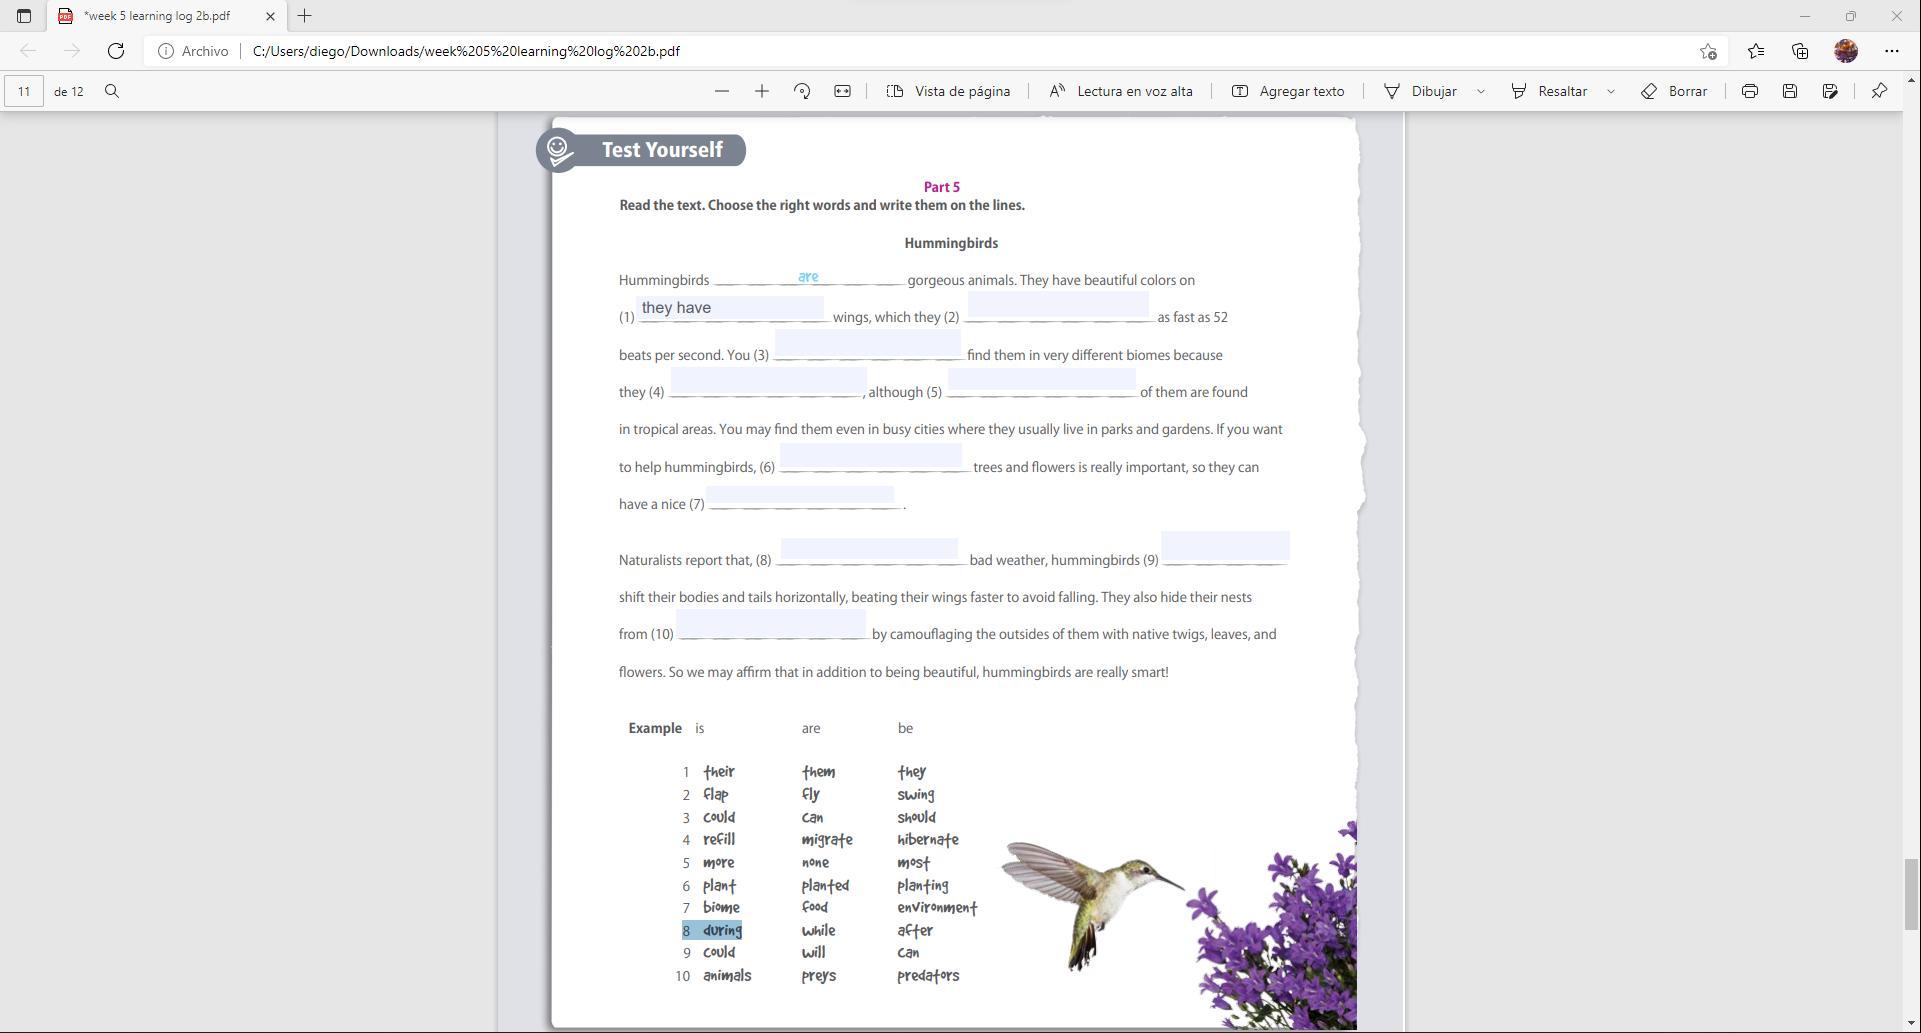This screenshot has width=1921, height=1033.
Task: Click the word 'flap' in row 2
Action: click(x=716, y=795)
